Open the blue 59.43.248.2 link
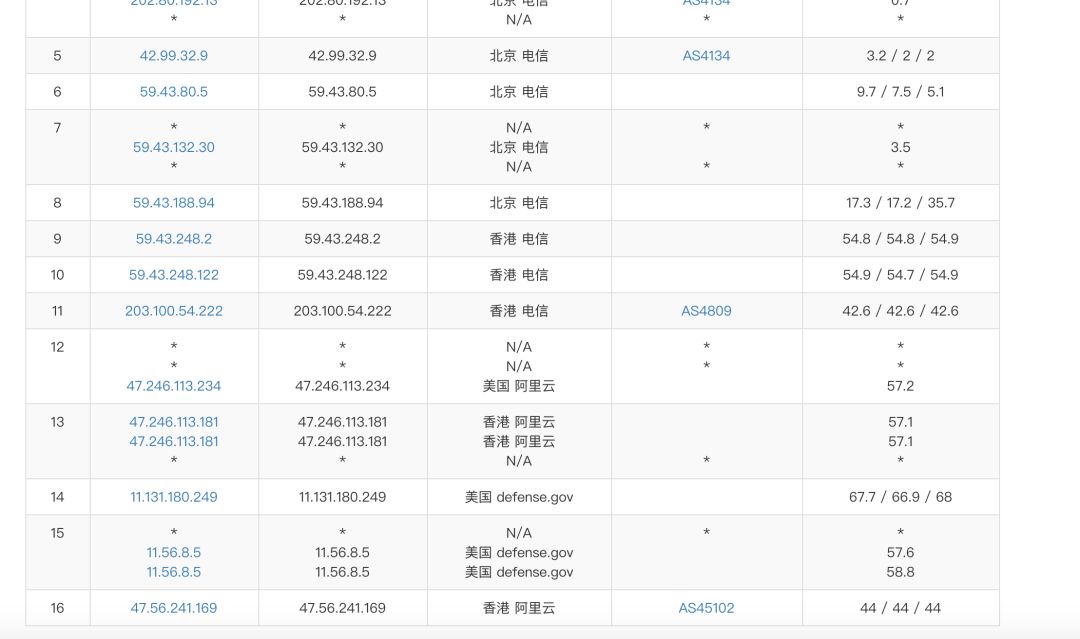The image size is (1080, 639). (x=174, y=239)
